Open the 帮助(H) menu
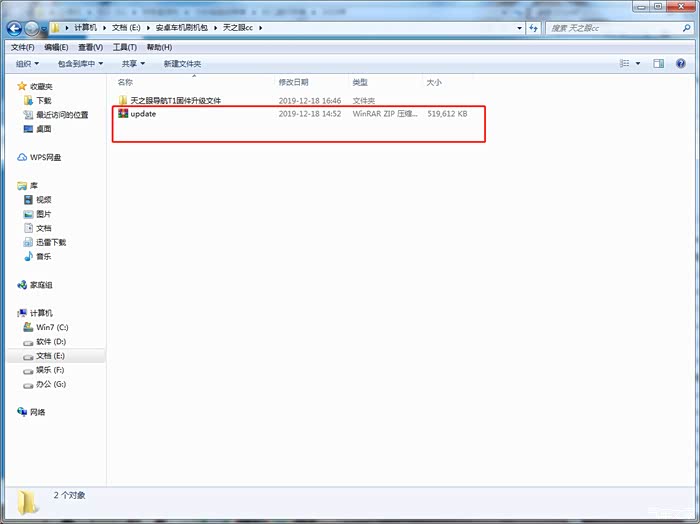This screenshot has width=700, height=524. (x=159, y=47)
